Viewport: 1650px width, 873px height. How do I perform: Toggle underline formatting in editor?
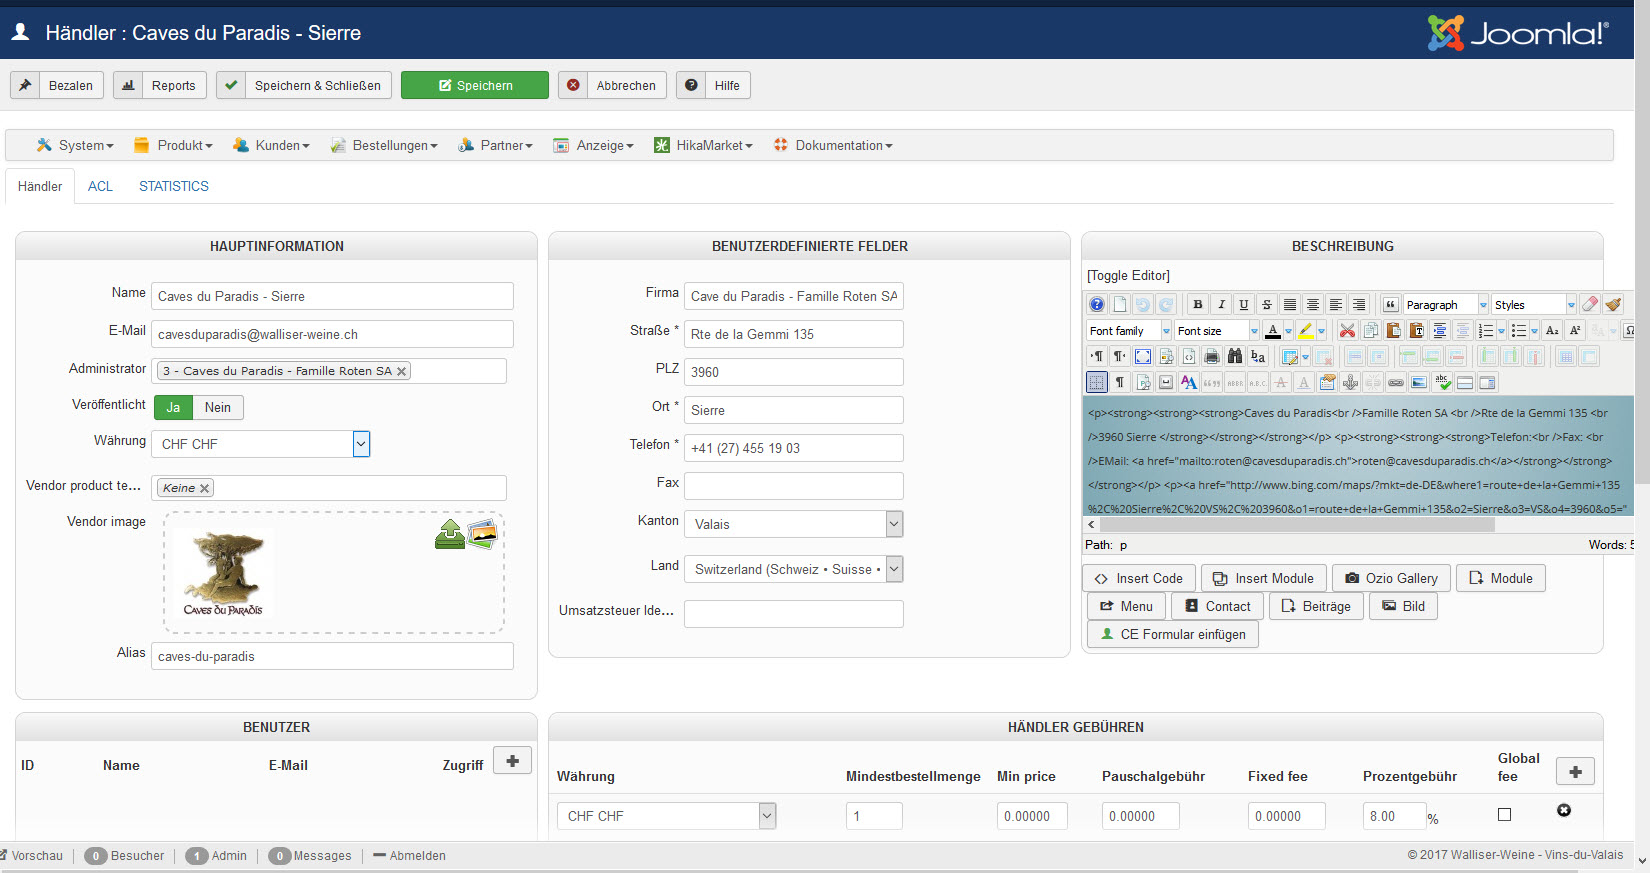pyautogui.click(x=1243, y=304)
